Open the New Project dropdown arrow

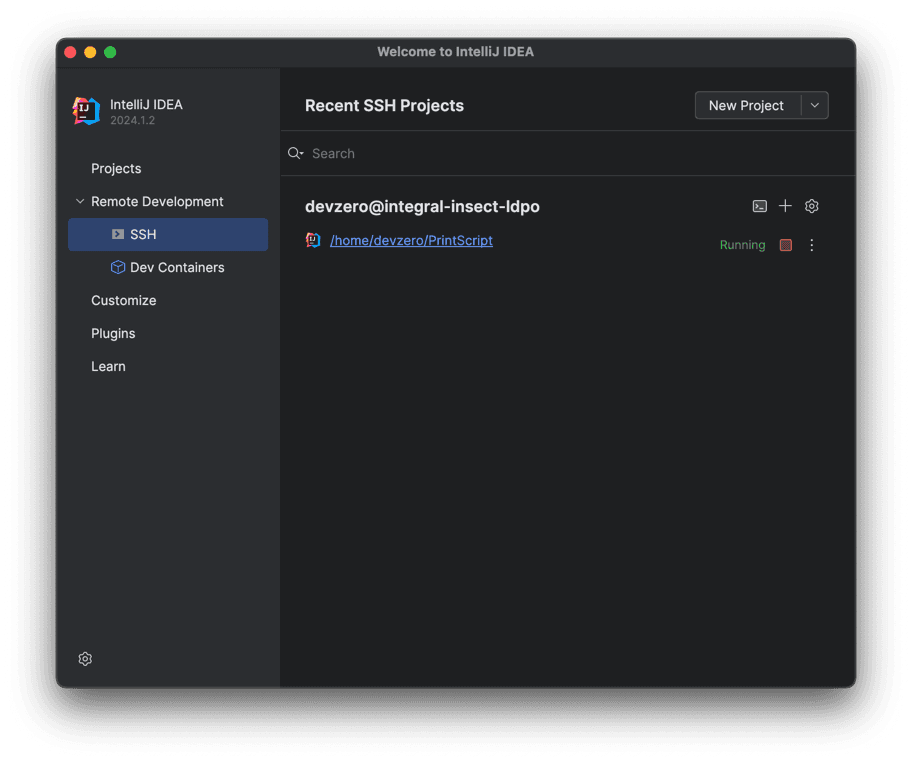tap(815, 105)
